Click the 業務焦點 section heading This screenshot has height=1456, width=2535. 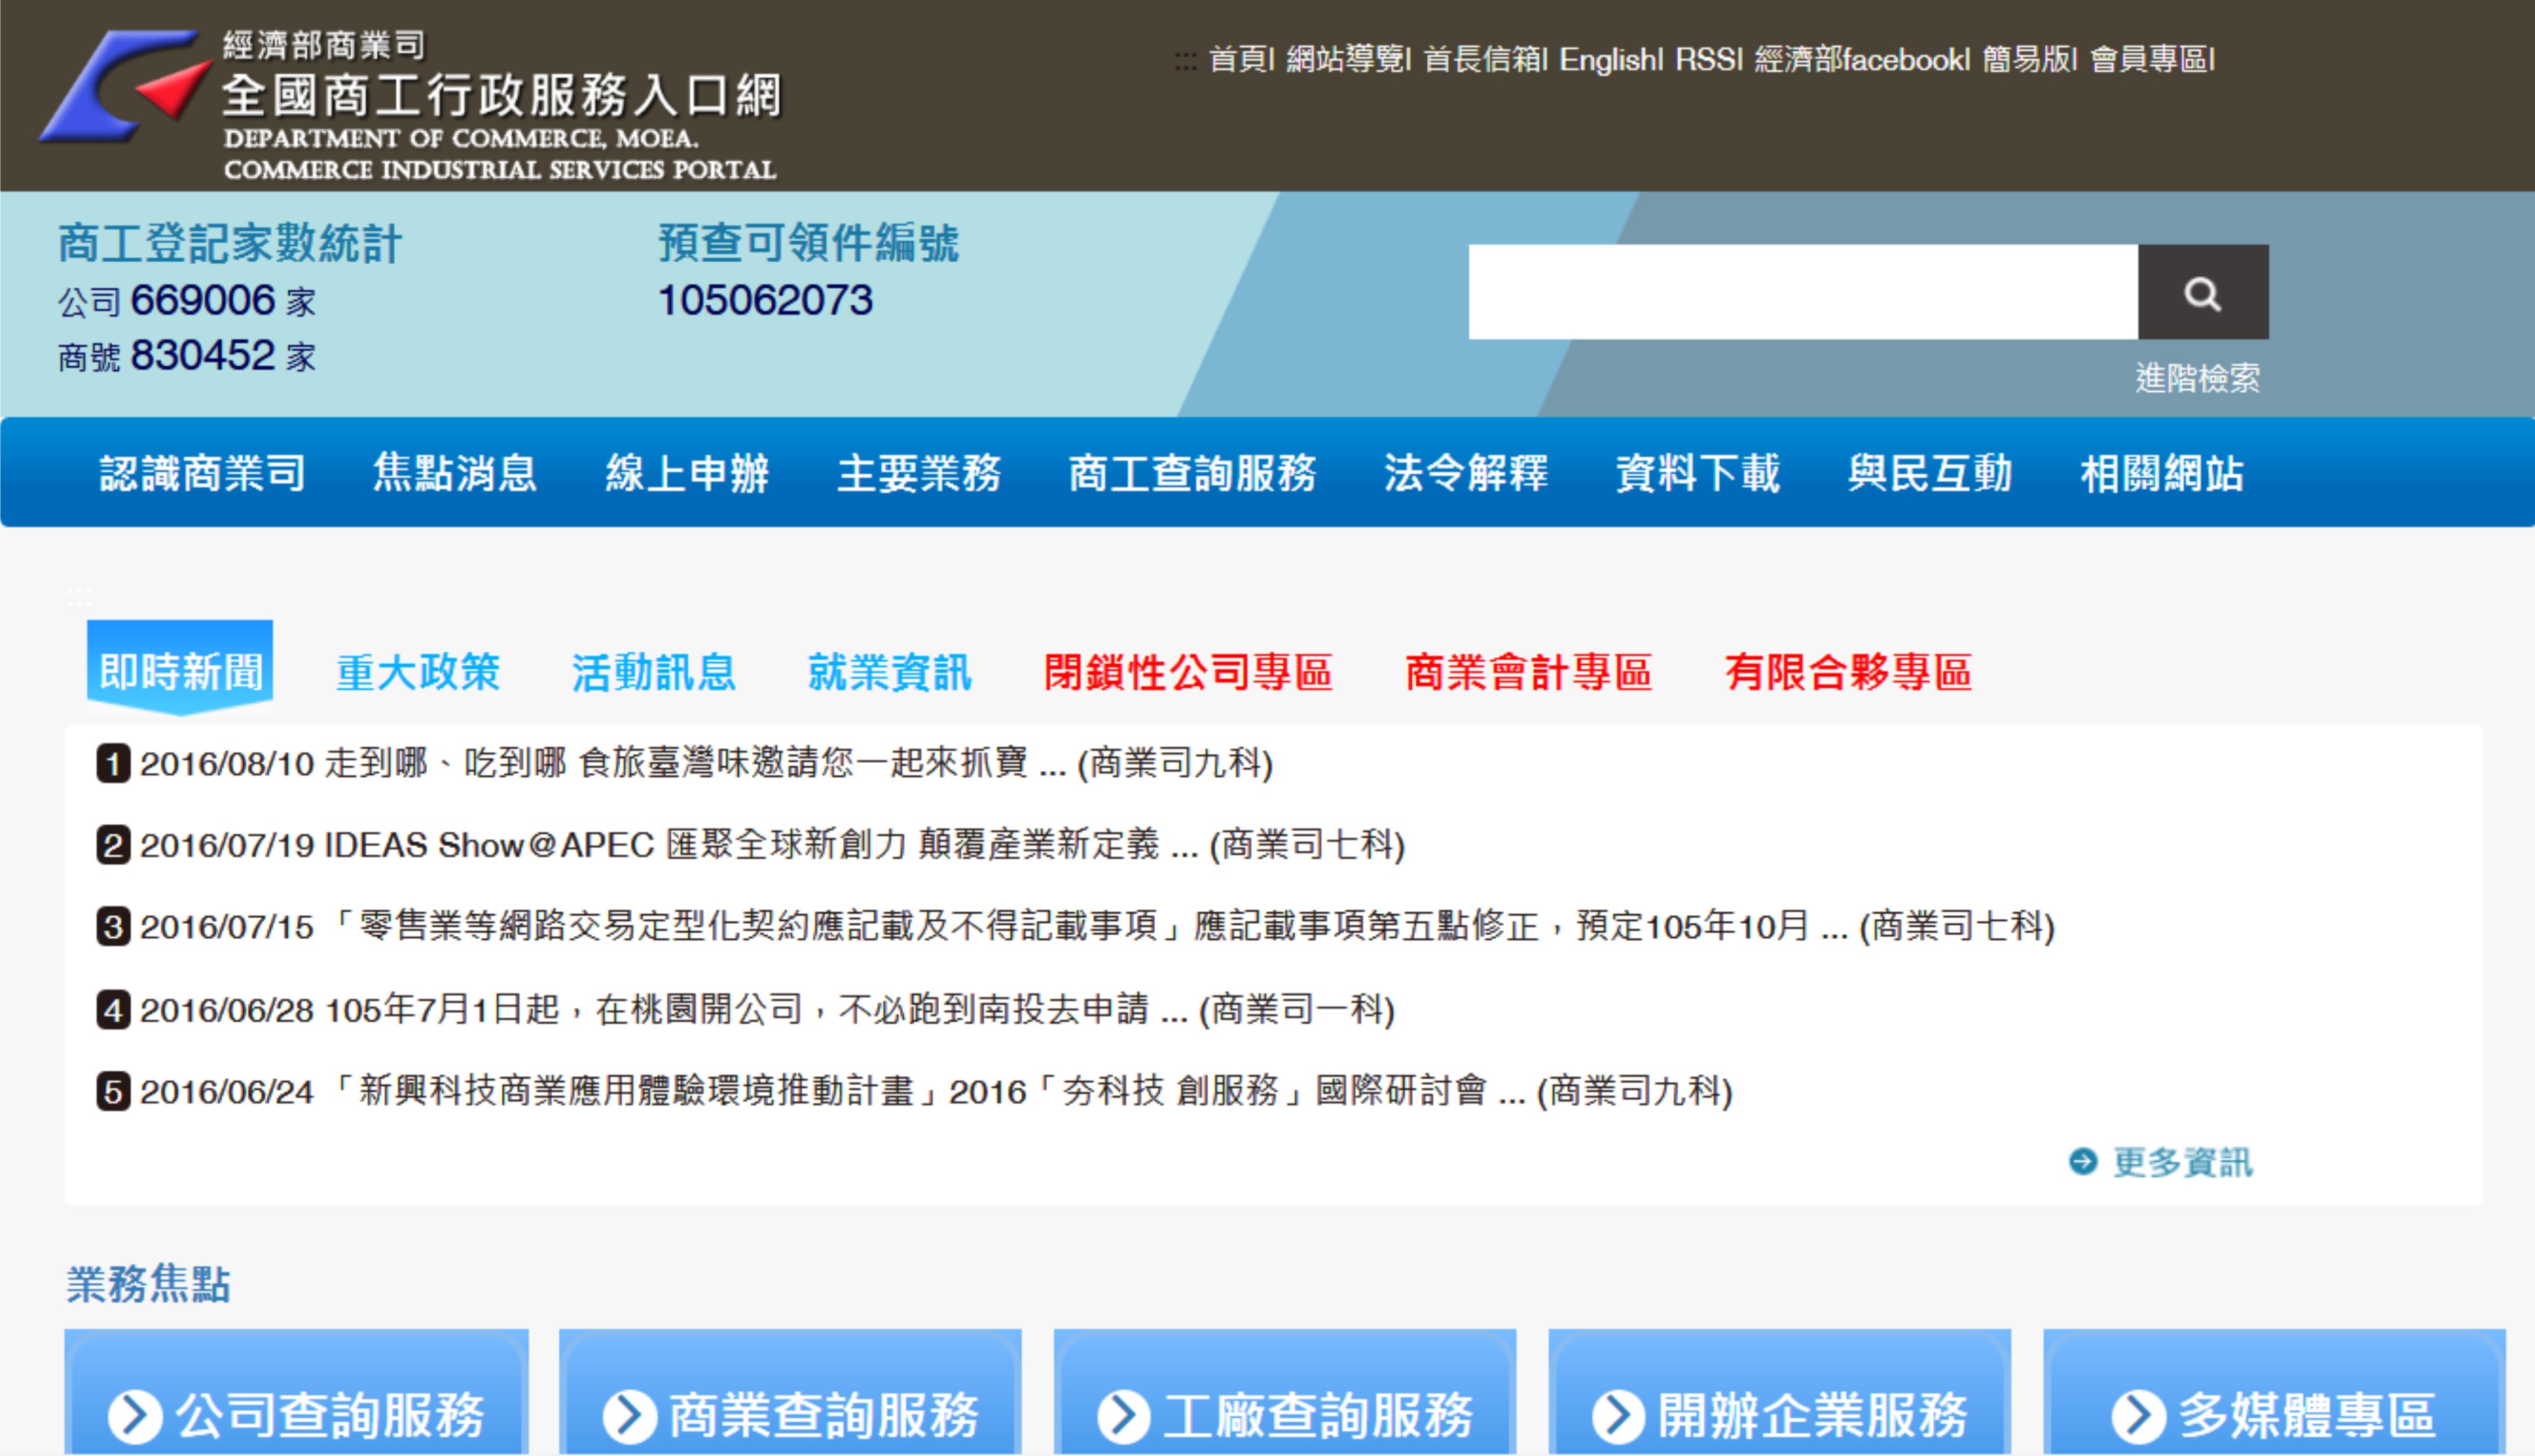tap(148, 1284)
